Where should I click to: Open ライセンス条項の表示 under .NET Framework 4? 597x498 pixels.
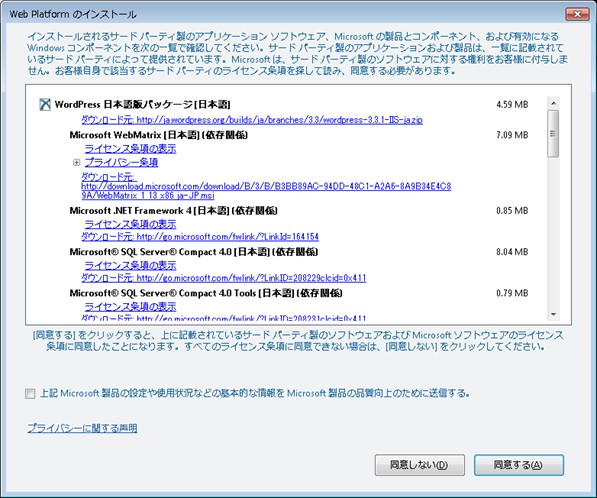click(x=130, y=224)
